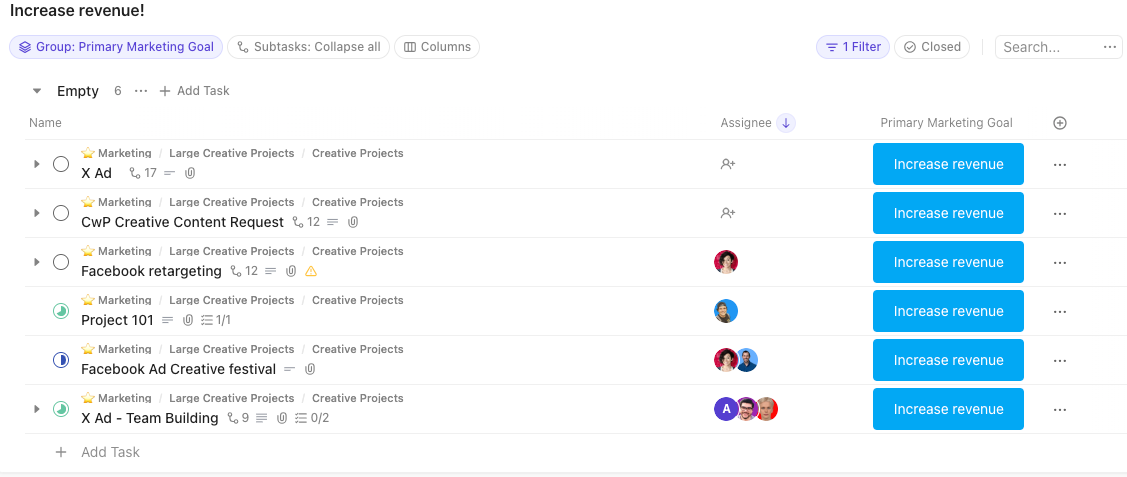The width and height of the screenshot is (1127, 477).
Task: Click the warning triangle on Facebook retargeting
Action: click(311, 271)
